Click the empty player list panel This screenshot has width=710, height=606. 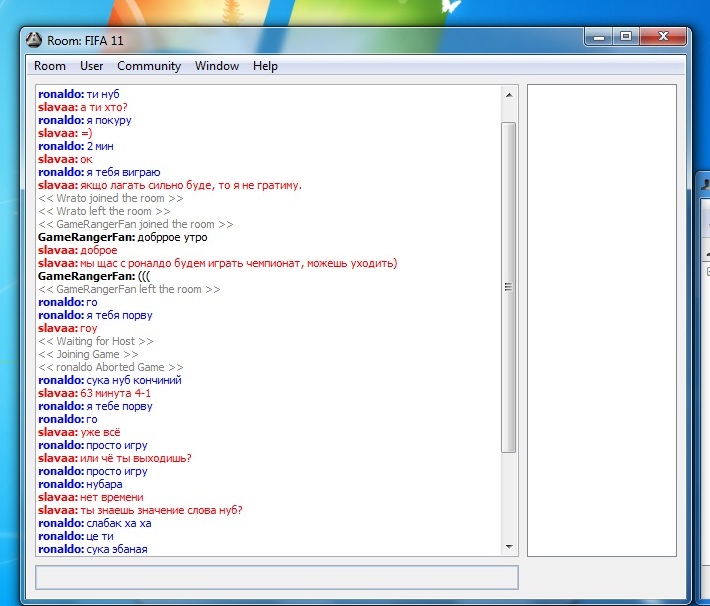click(602, 320)
